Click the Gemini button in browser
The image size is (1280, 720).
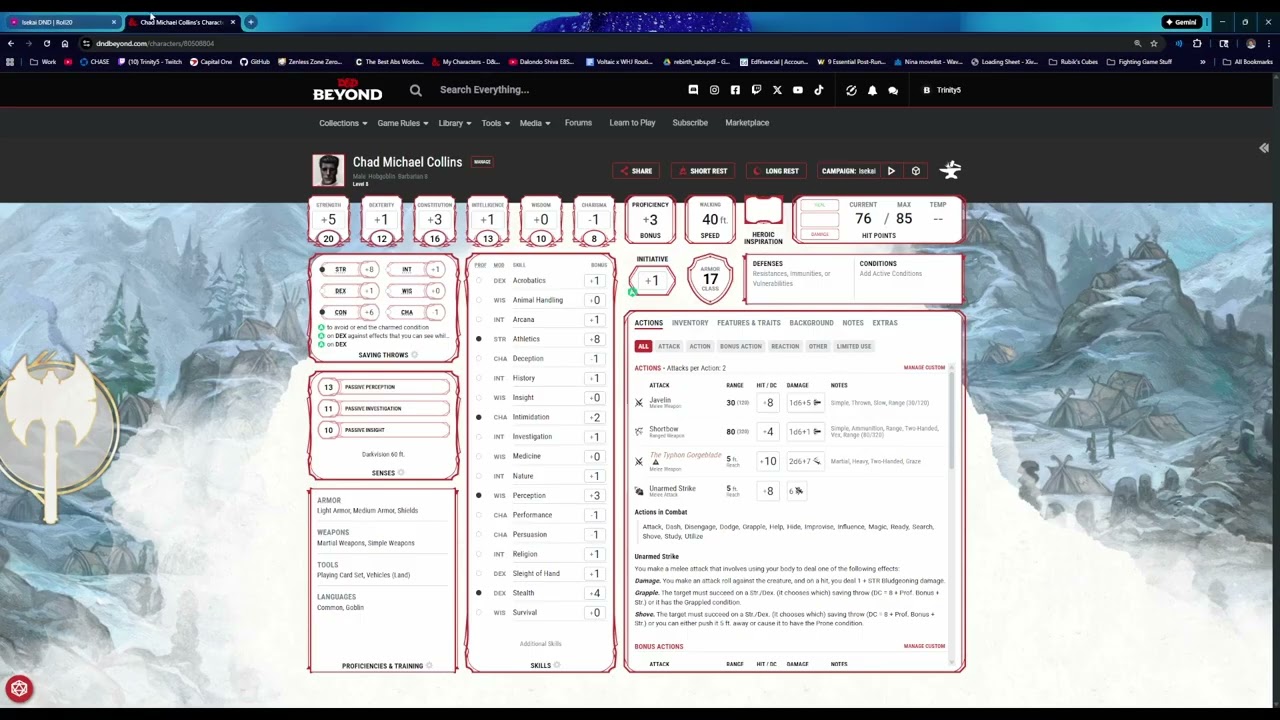click(x=1181, y=22)
